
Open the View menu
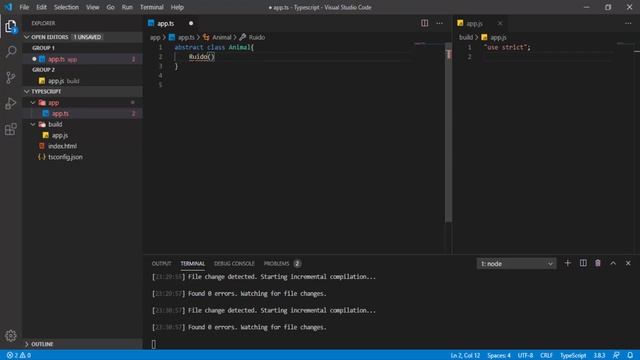pos(93,7)
